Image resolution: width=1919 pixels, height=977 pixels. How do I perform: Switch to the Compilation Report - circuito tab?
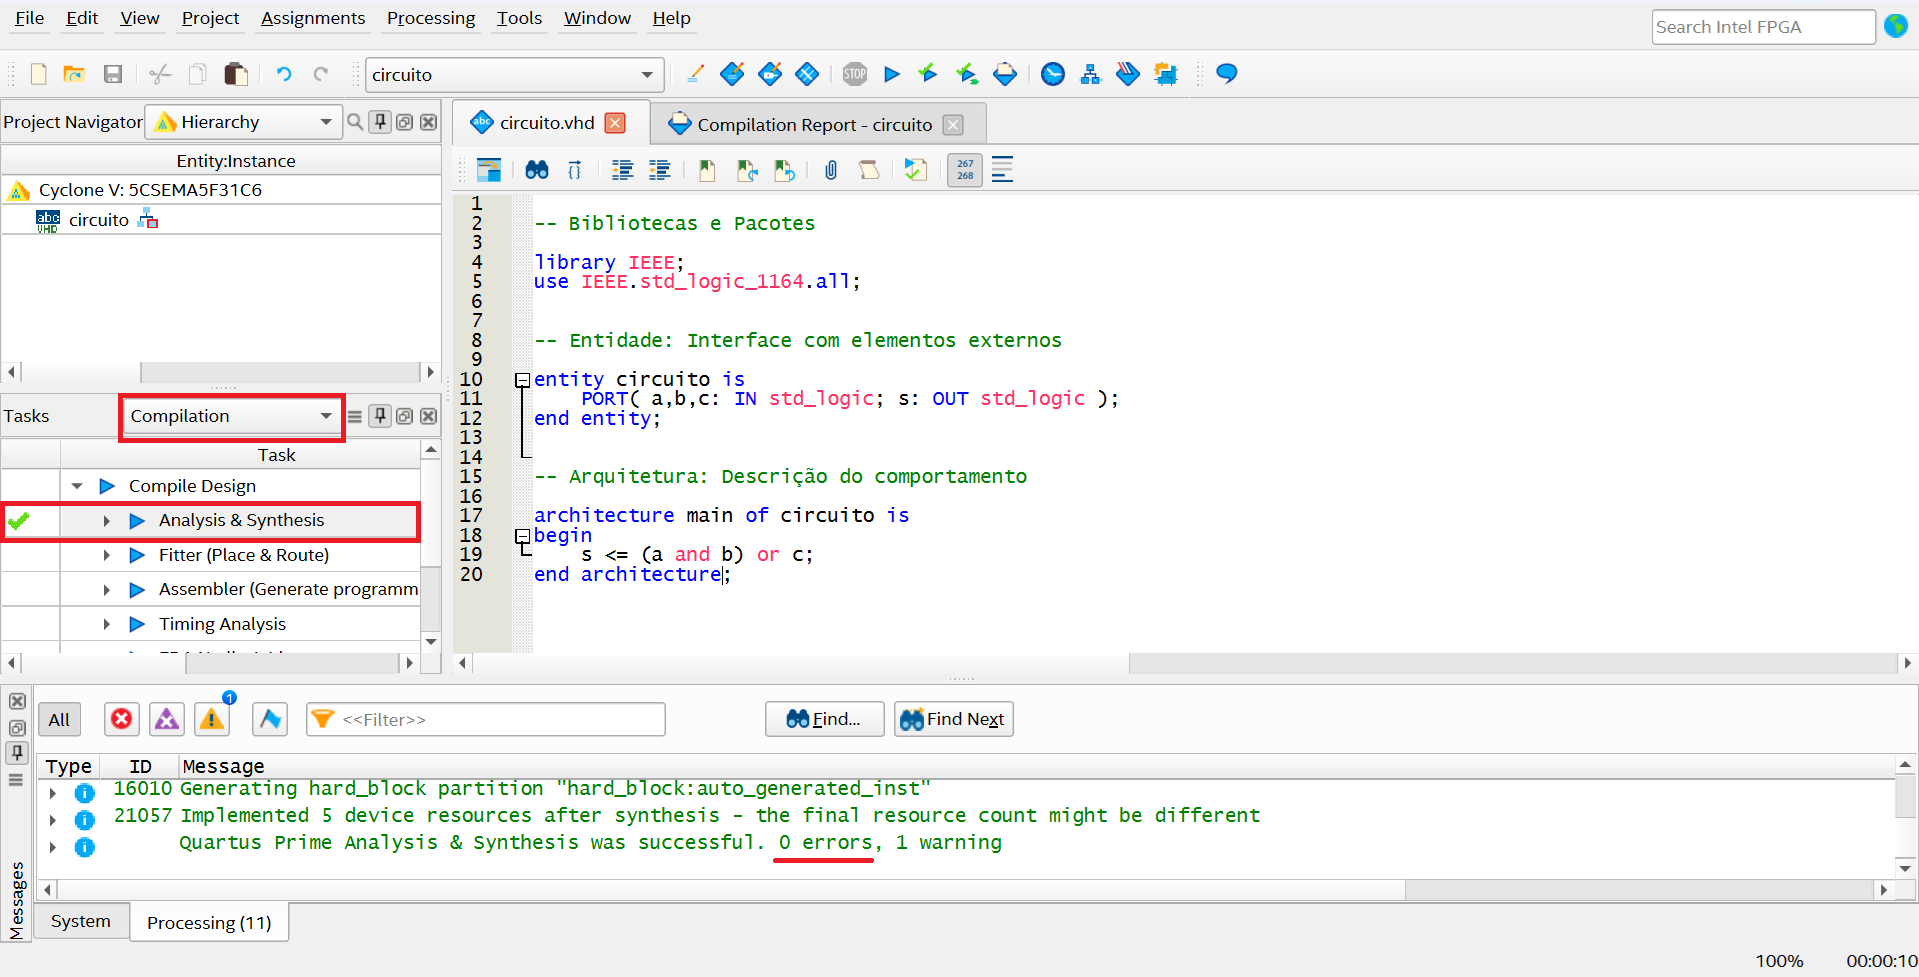pyautogui.click(x=813, y=124)
